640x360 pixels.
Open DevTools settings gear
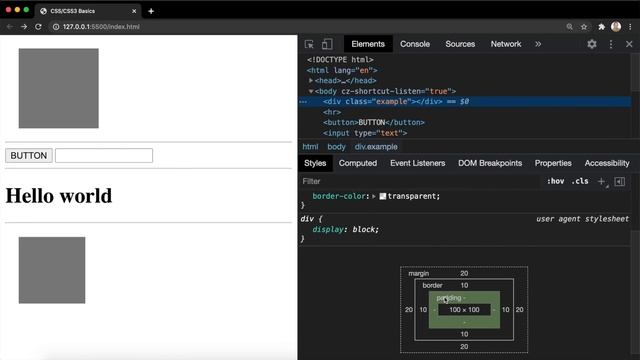click(x=592, y=44)
